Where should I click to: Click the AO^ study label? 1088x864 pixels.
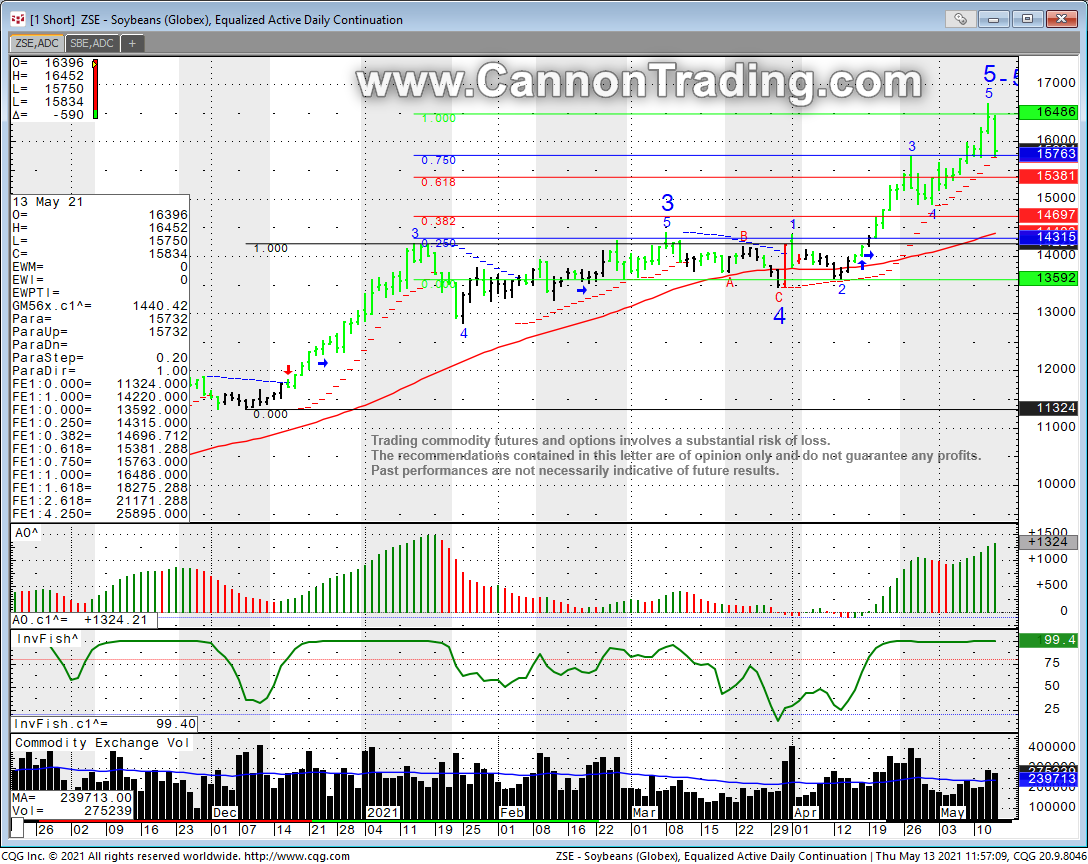pyautogui.click(x=27, y=532)
